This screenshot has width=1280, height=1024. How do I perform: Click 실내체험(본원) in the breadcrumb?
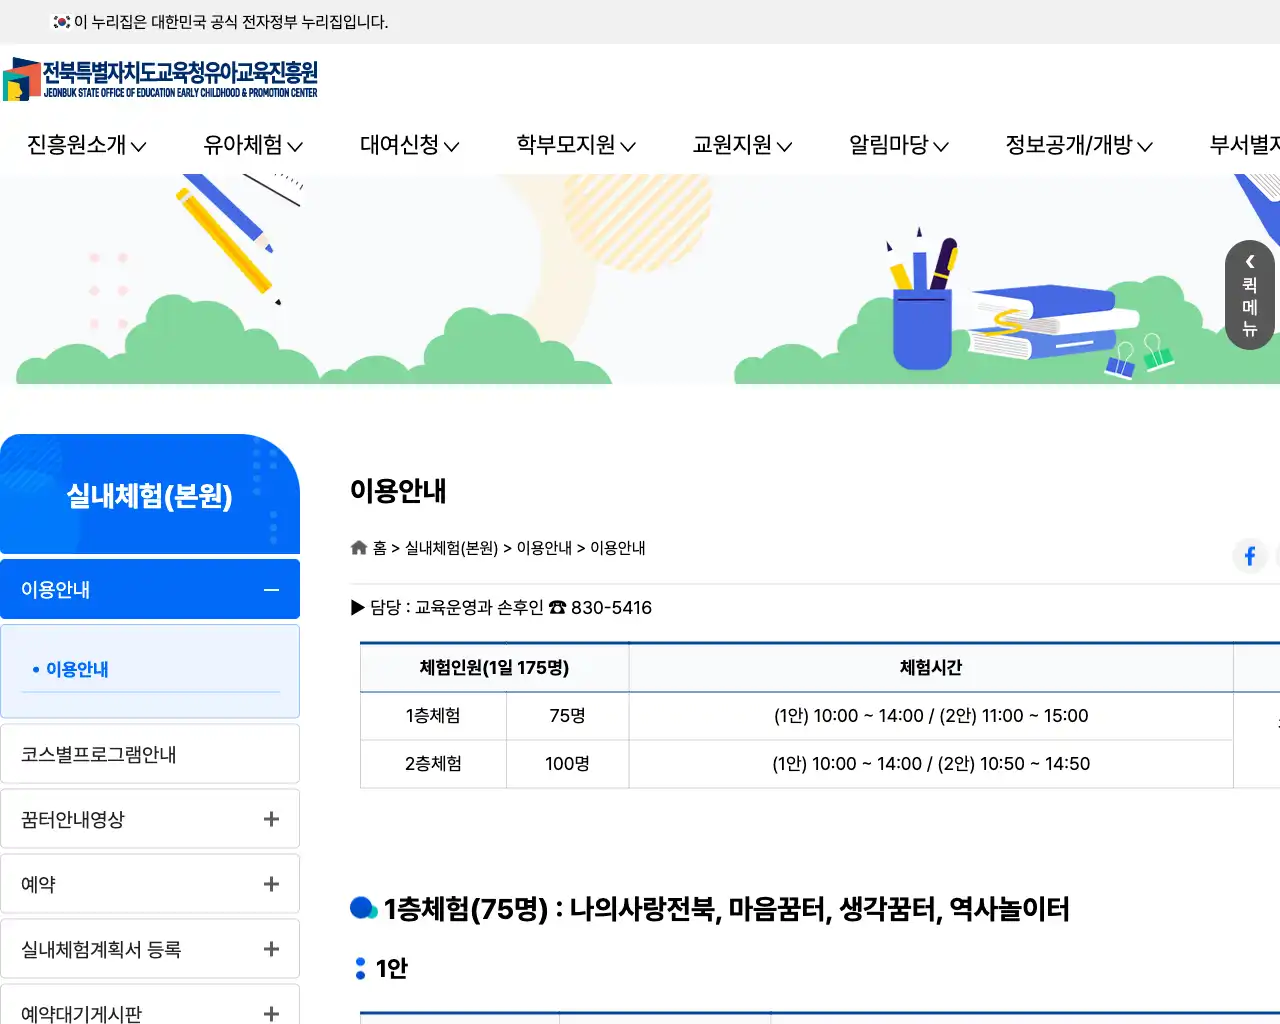451,547
